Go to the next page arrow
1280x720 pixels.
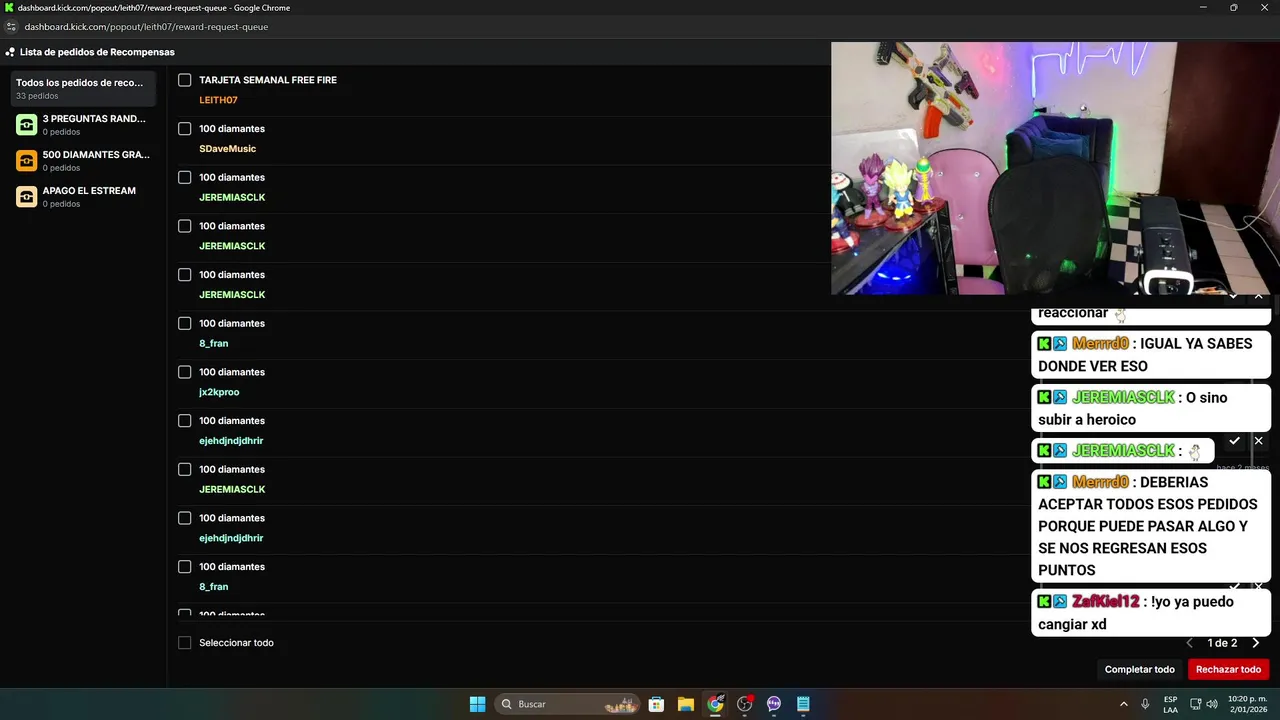1256,643
